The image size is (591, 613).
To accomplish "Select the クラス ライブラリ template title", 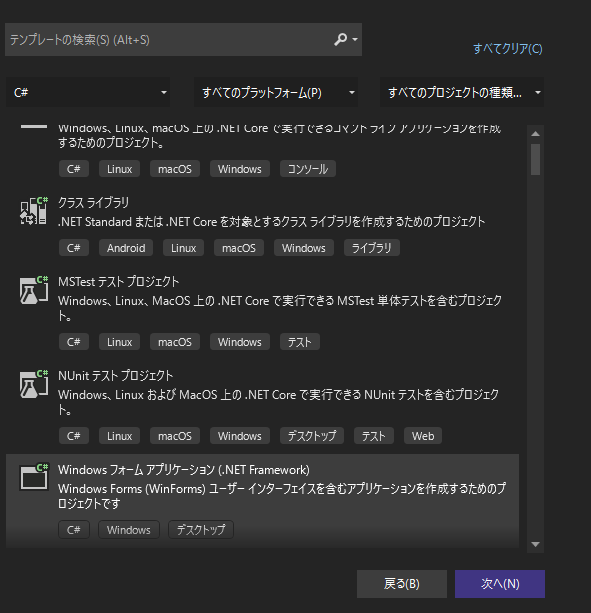I will click(x=93, y=203).
